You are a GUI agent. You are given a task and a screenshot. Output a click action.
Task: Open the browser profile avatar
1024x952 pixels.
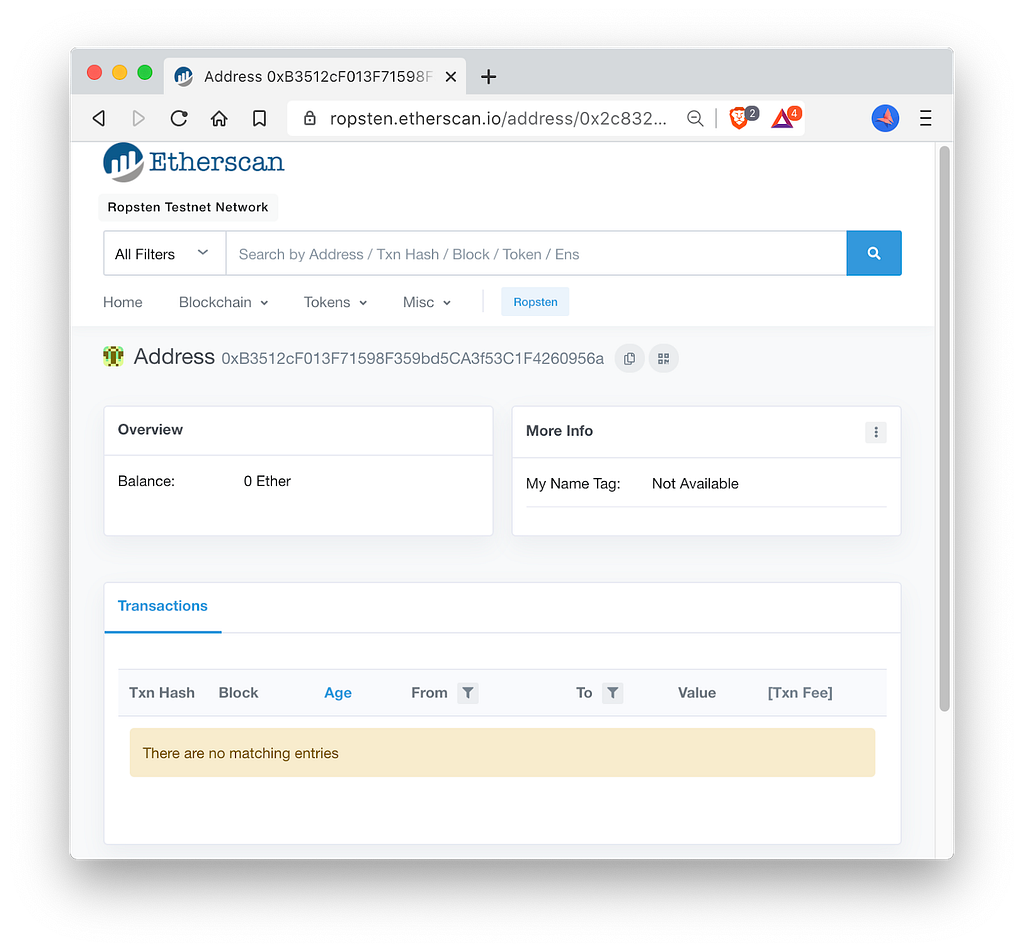click(x=885, y=118)
